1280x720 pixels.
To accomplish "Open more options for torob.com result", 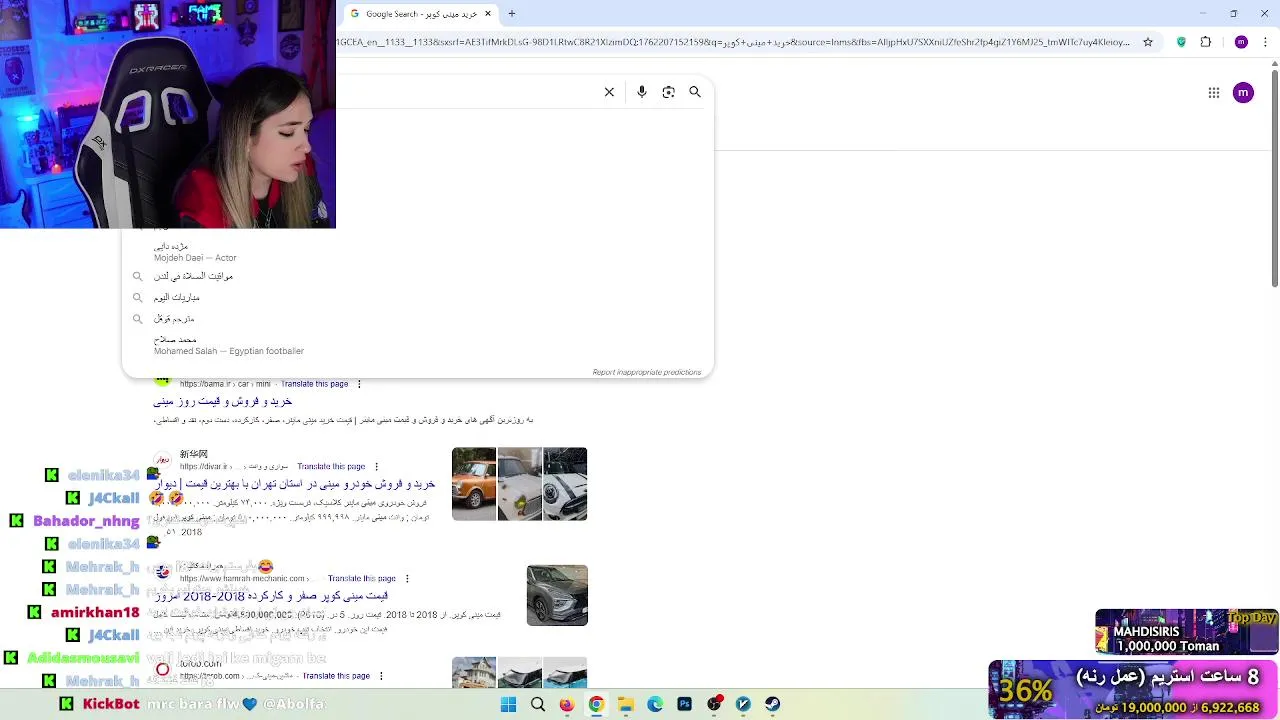I will 380,676.
